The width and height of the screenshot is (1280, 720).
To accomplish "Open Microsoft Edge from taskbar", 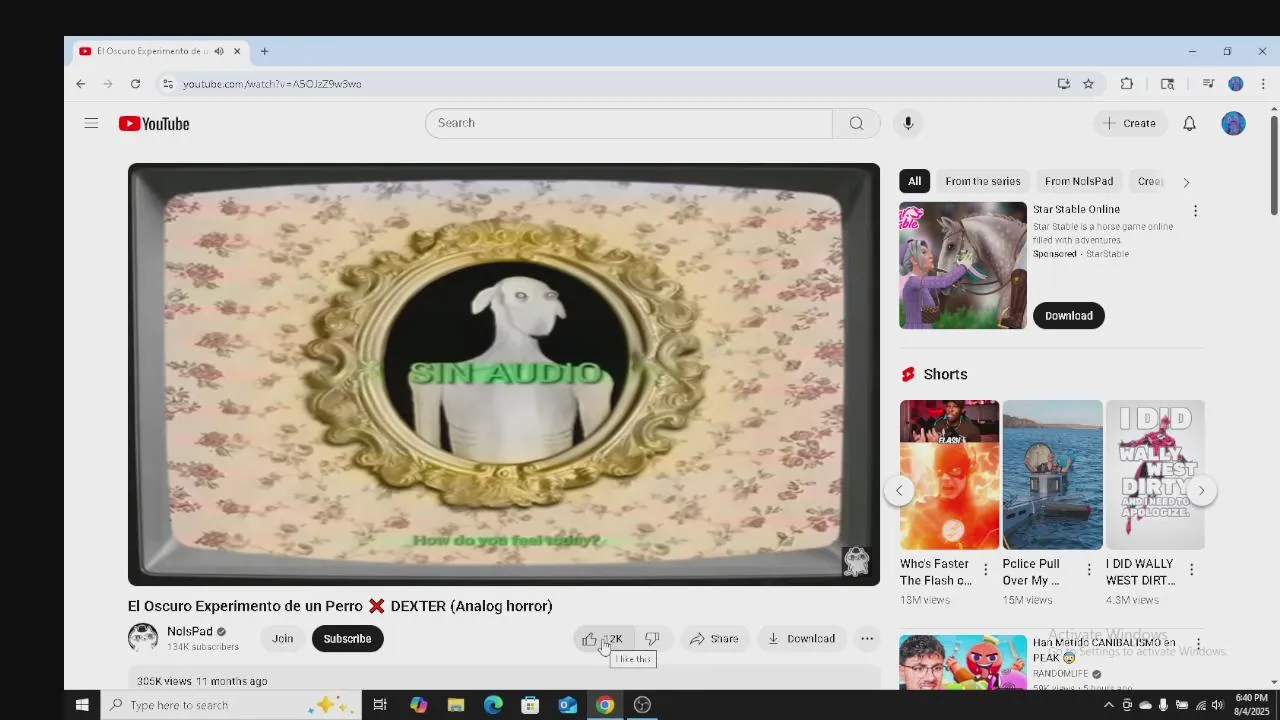I will click(493, 705).
